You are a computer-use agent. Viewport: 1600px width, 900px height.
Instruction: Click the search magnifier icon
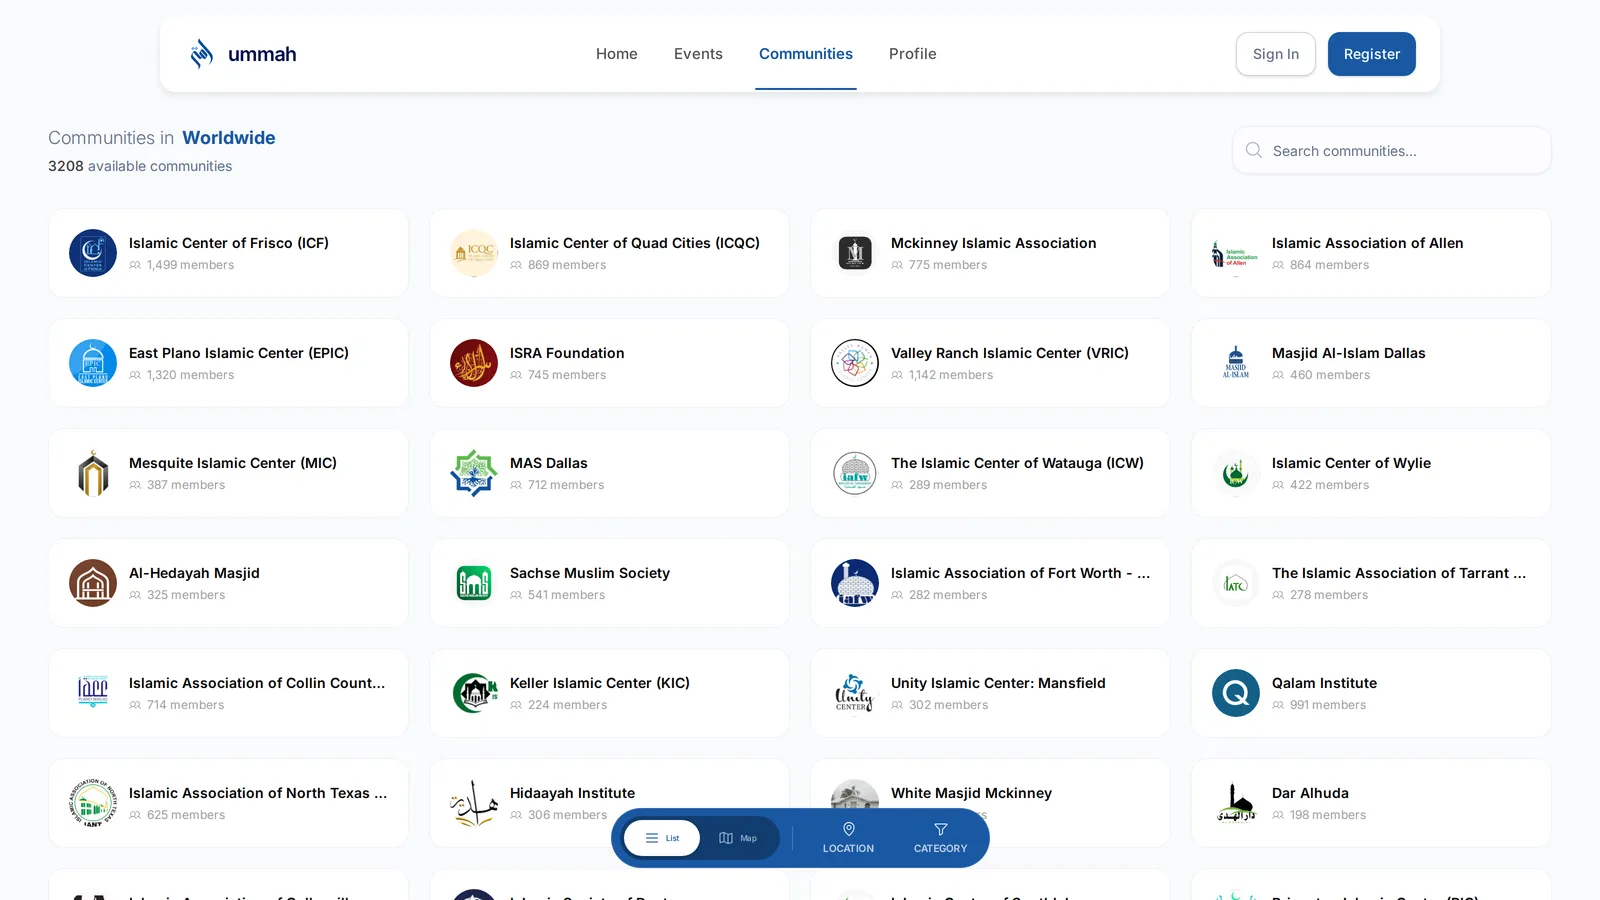point(1254,150)
